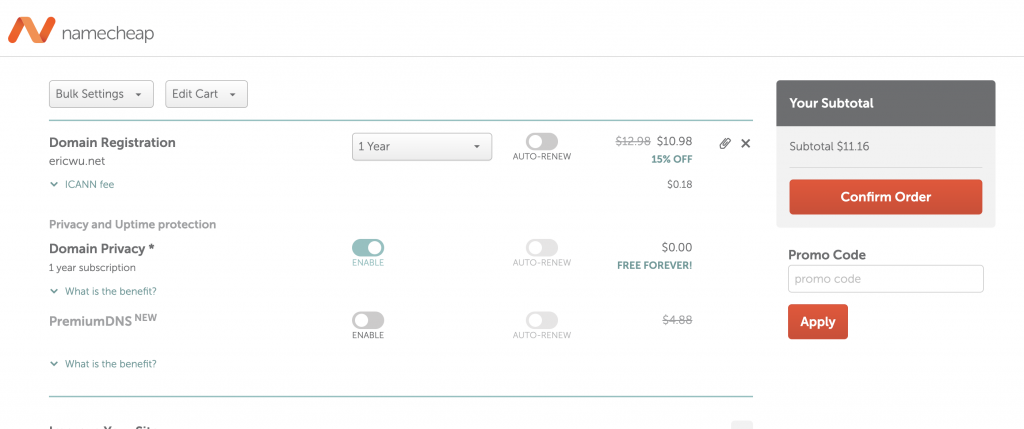
Task: Click the ericwu.net domain name
Action: (77, 161)
